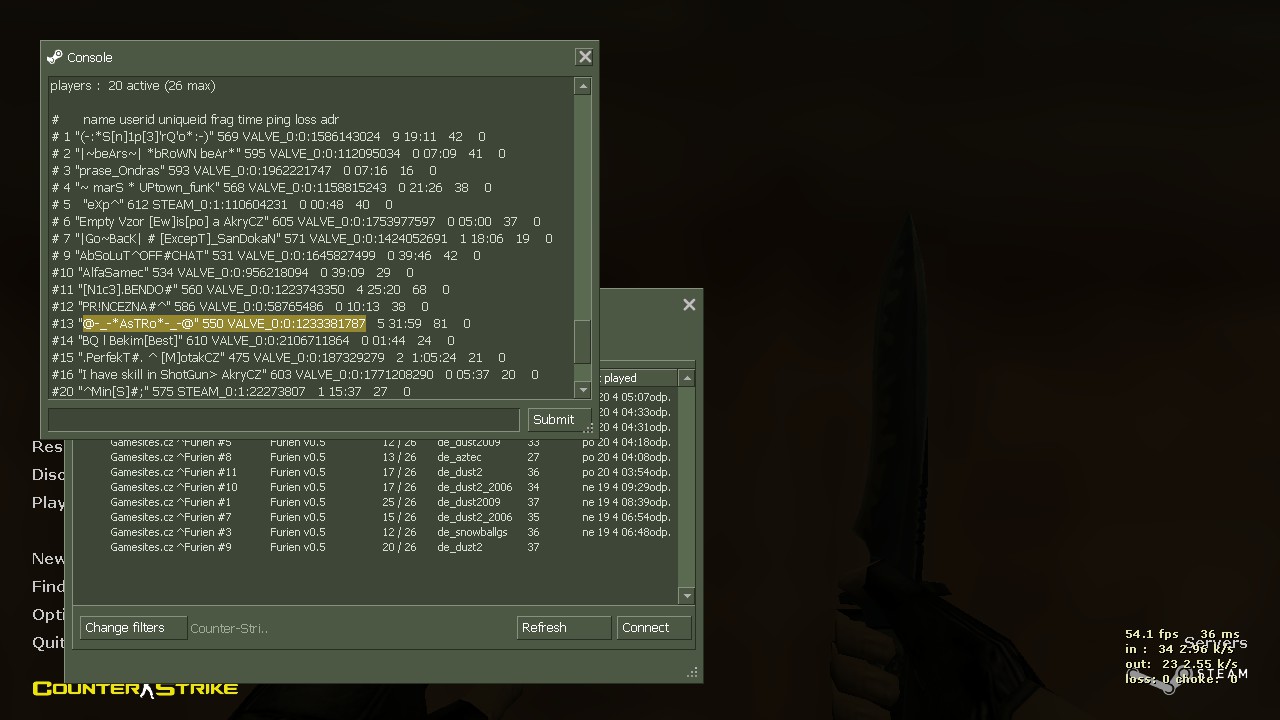Viewport: 1280px width, 720px height.
Task: Click the server list scroll up arrow
Action: [x=686, y=378]
